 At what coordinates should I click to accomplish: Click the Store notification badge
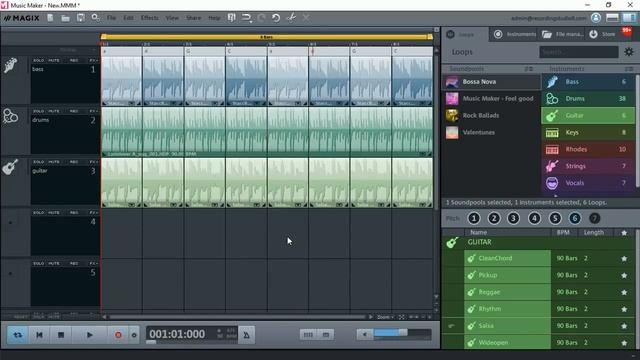pos(627,31)
